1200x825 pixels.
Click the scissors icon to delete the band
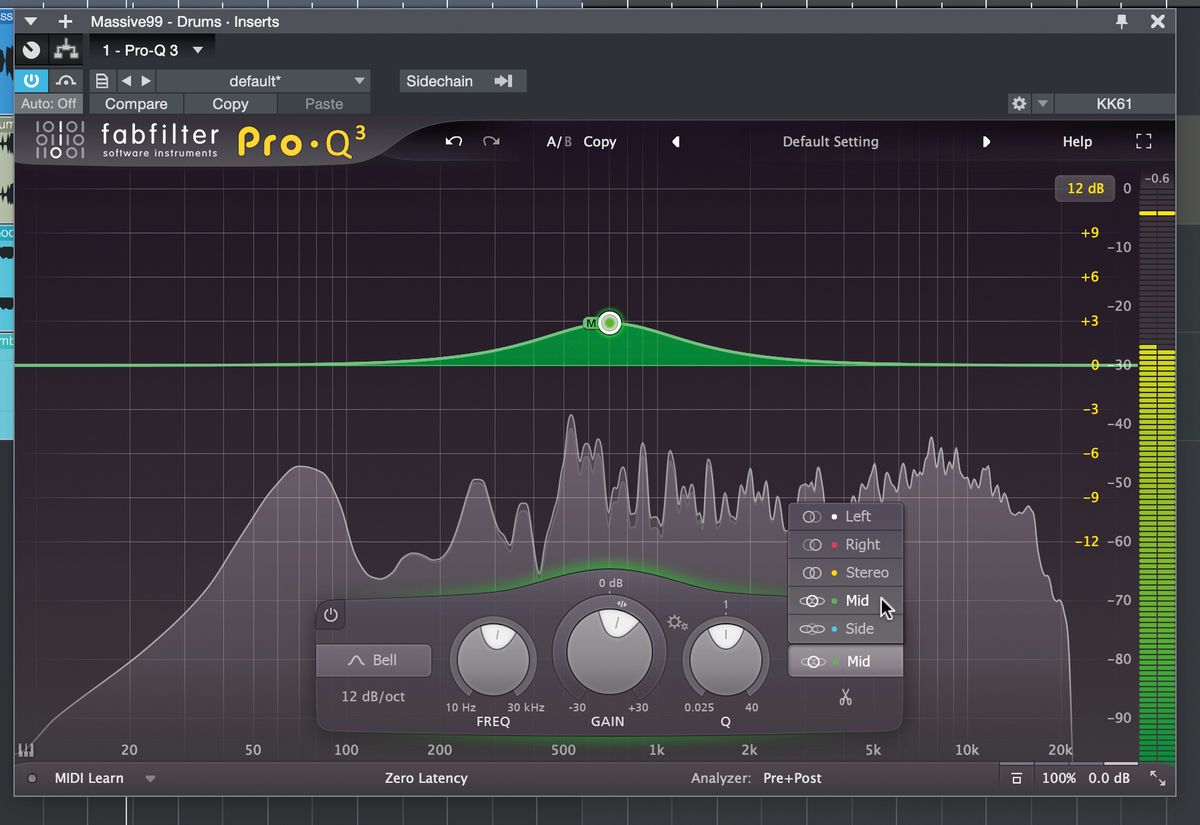click(x=846, y=697)
